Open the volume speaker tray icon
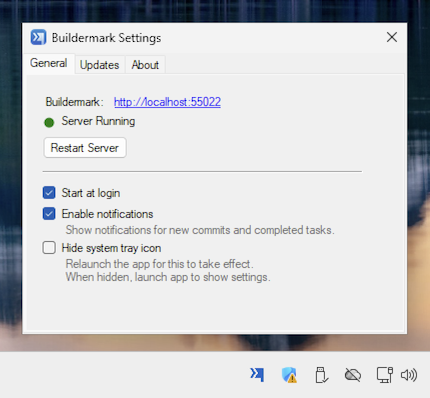 409,375
